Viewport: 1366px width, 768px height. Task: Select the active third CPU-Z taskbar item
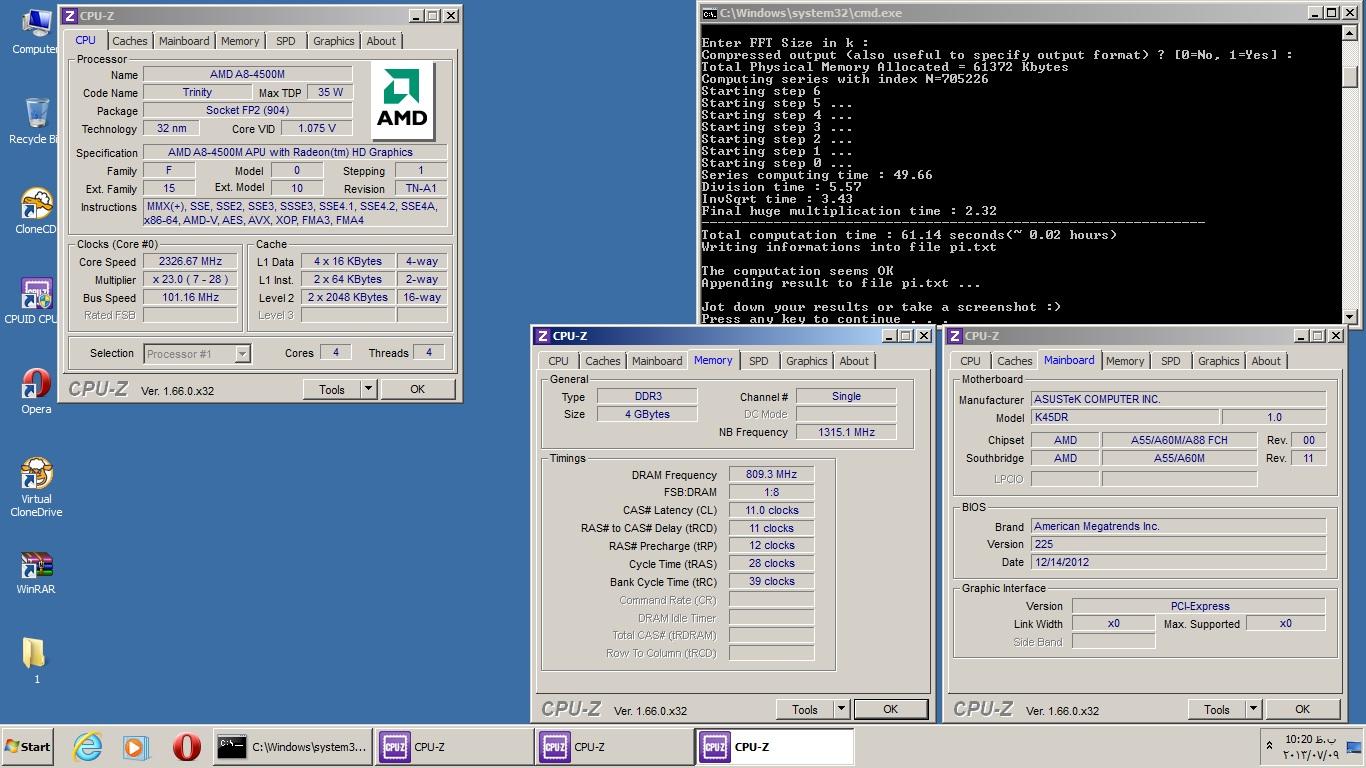click(x=775, y=747)
